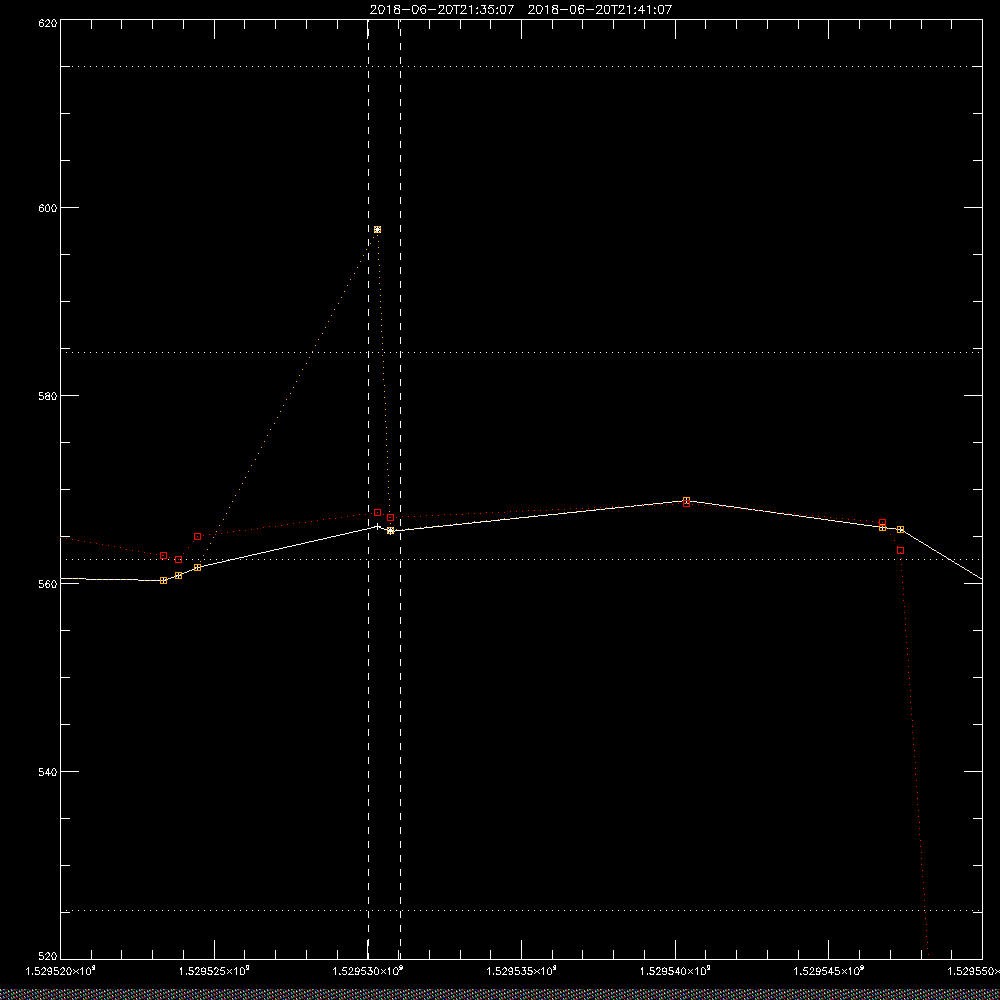Pick the outlier spike marker near 598
The height and width of the screenshot is (1000, 1000).
pyautogui.click(x=378, y=230)
